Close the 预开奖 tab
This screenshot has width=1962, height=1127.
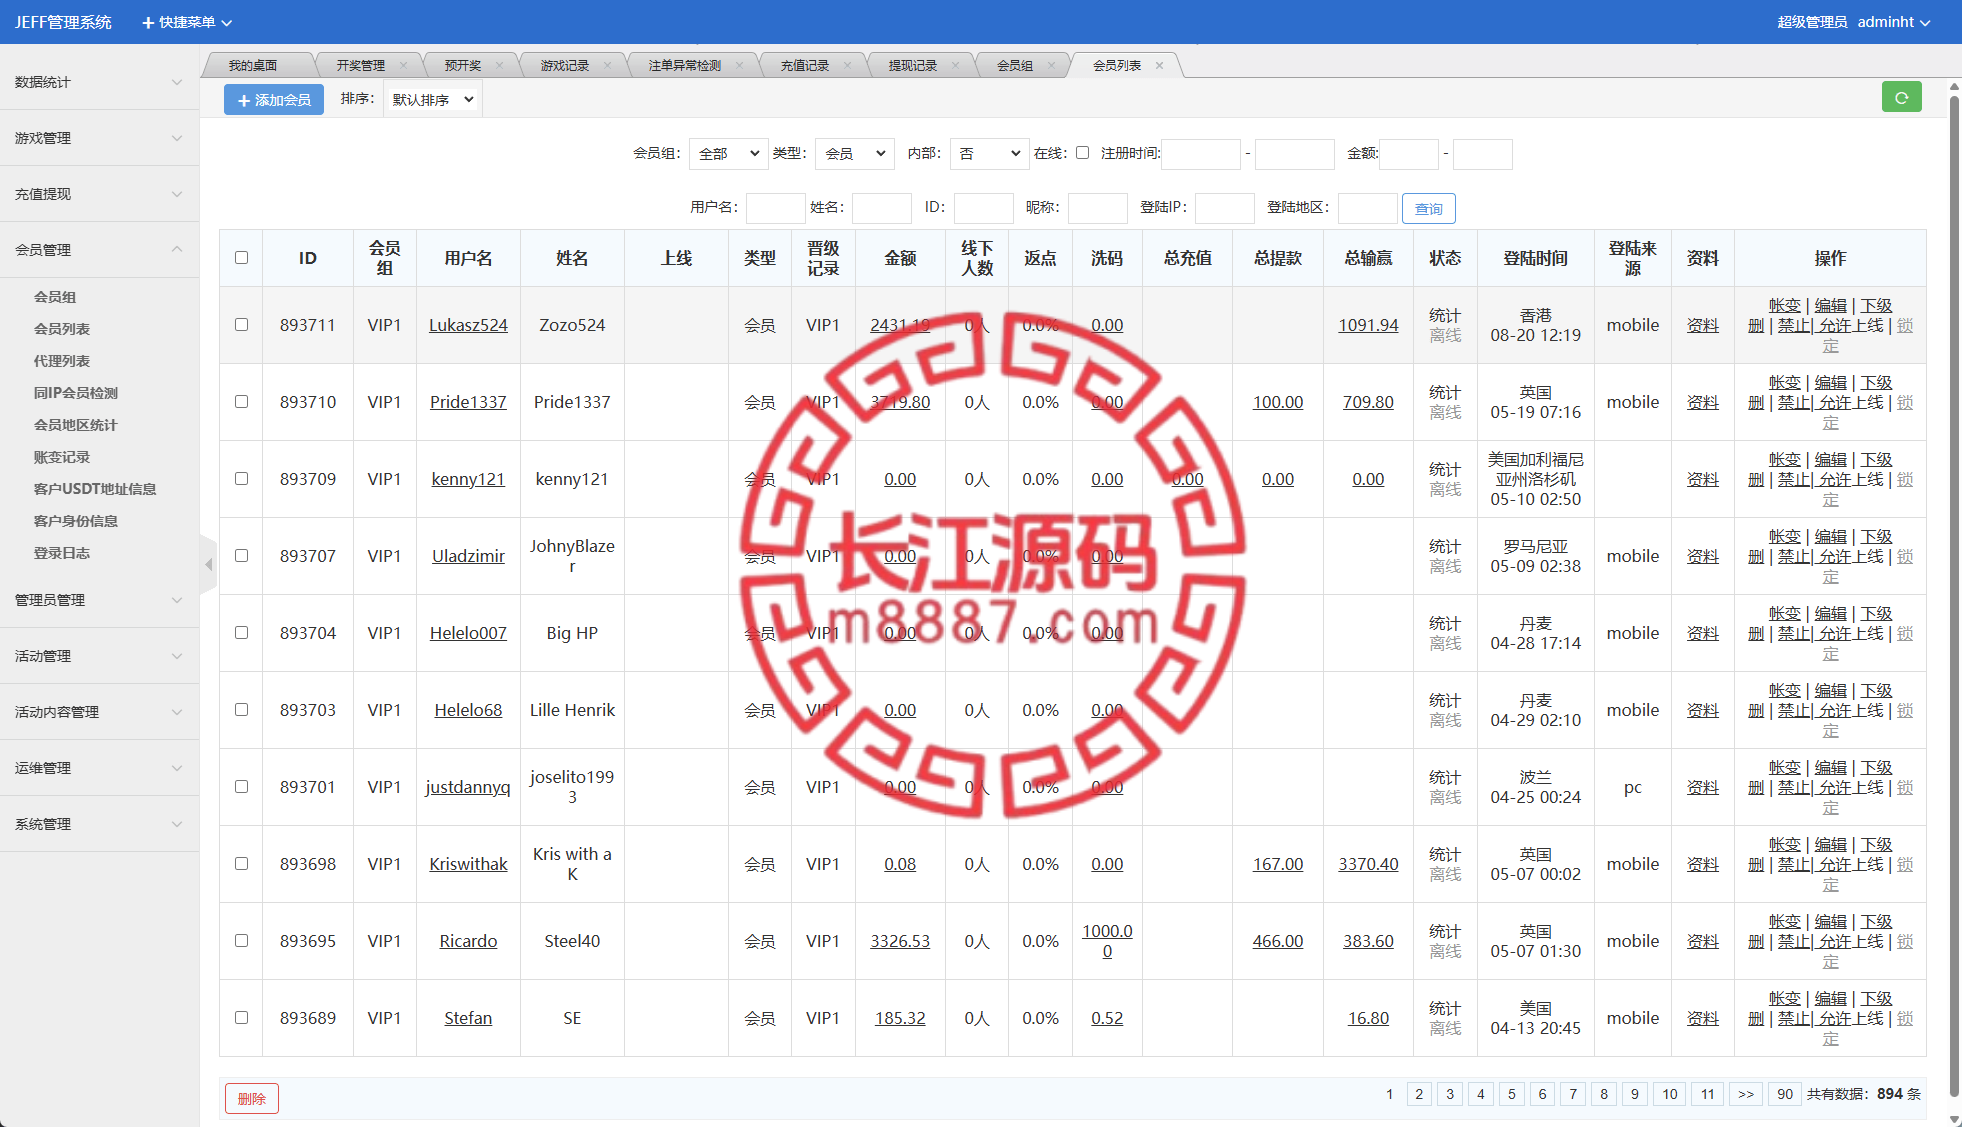tap(499, 65)
